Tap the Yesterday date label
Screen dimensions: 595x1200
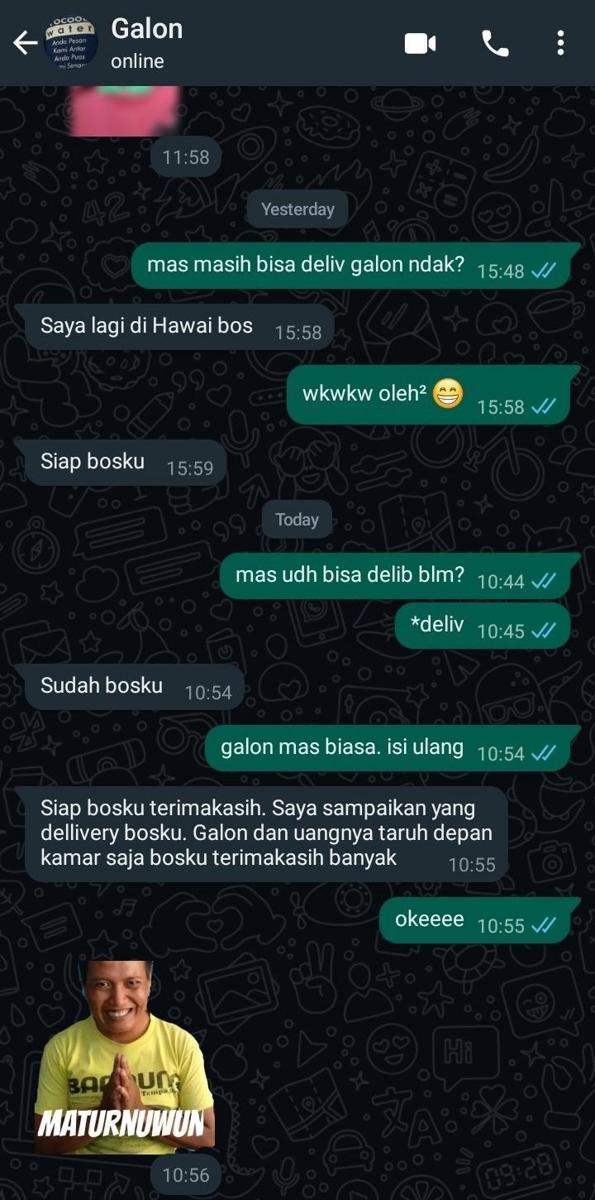298,209
